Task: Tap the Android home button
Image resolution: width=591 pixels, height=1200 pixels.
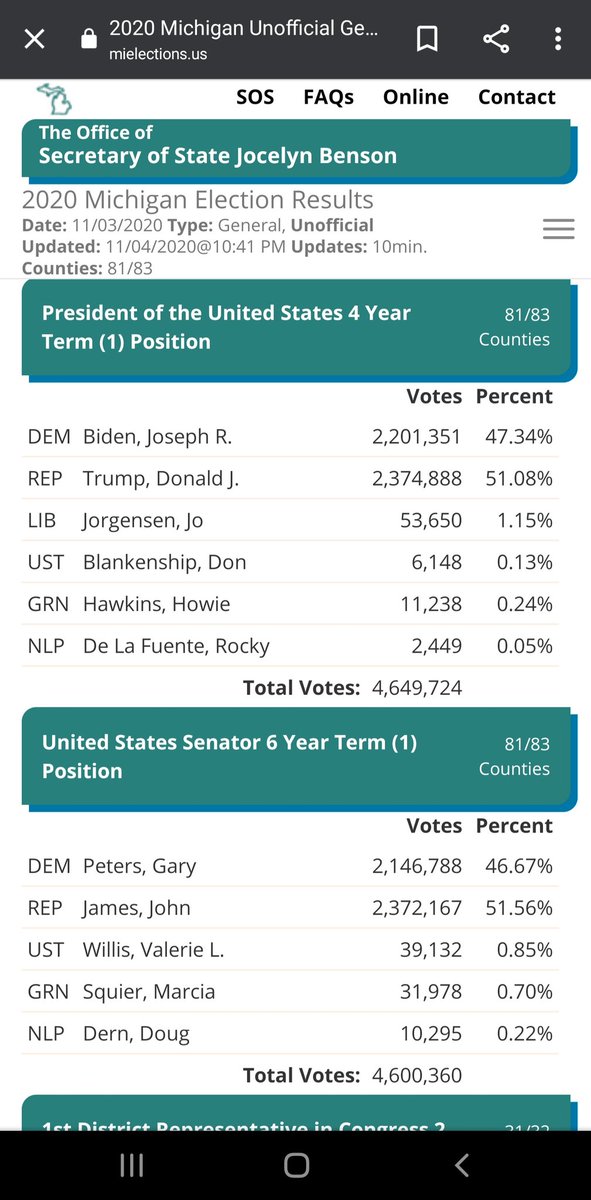Action: pos(296,1165)
